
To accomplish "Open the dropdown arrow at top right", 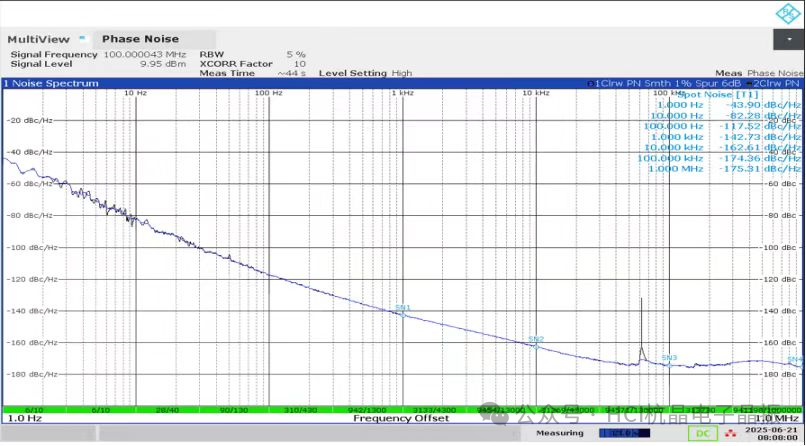I will coord(788,38).
